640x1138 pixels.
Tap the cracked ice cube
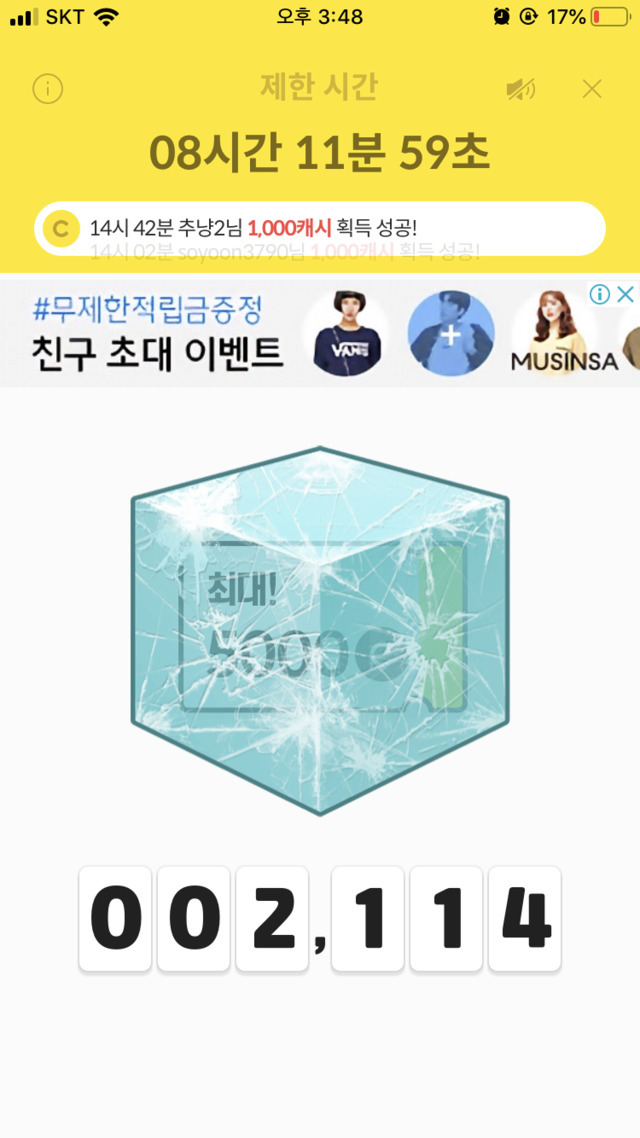(x=320, y=631)
